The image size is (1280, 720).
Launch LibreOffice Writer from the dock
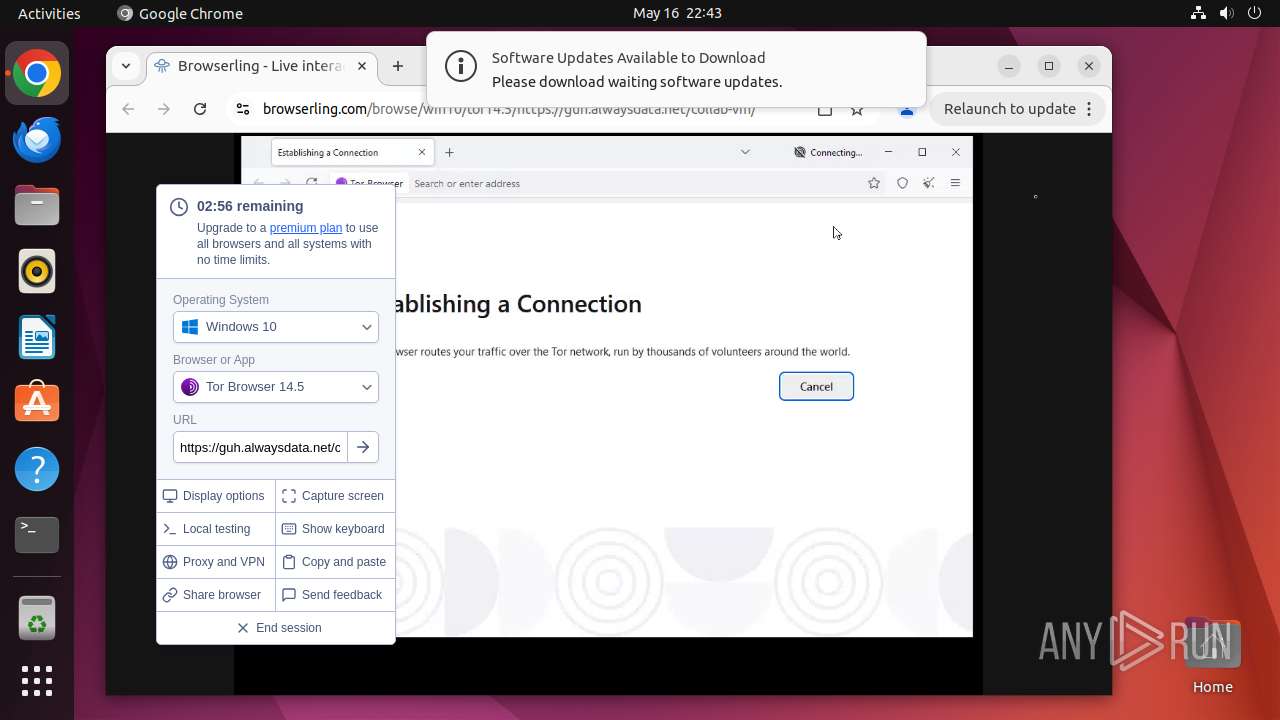pyautogui.click(x=37, y=337)
